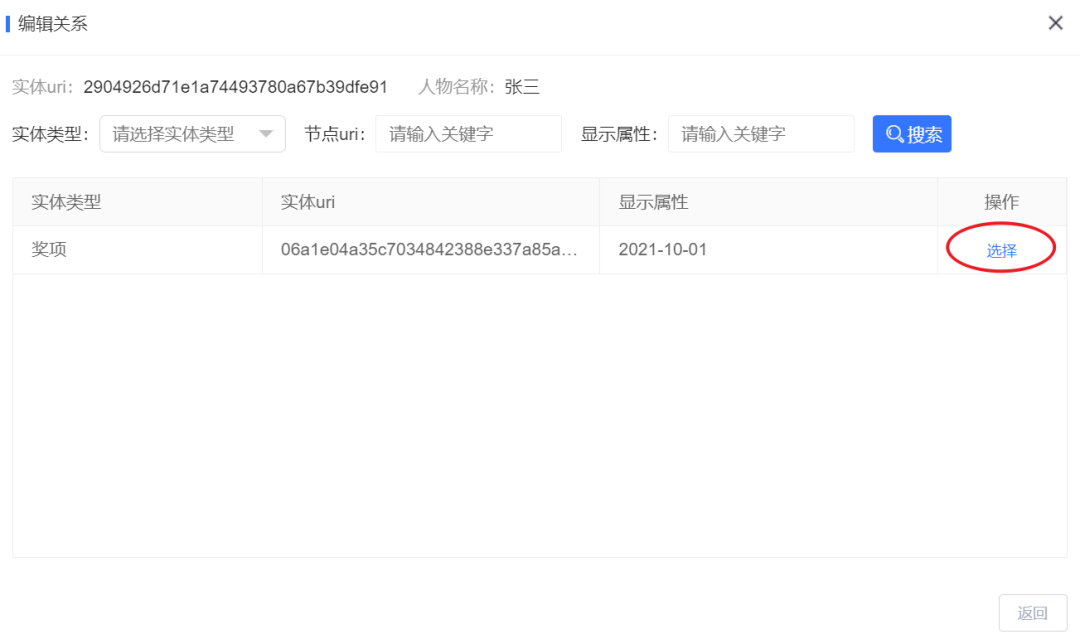Click the dropdown arrow of the entity type selector
The image size is (1080, 639).
tap(264, 133)
